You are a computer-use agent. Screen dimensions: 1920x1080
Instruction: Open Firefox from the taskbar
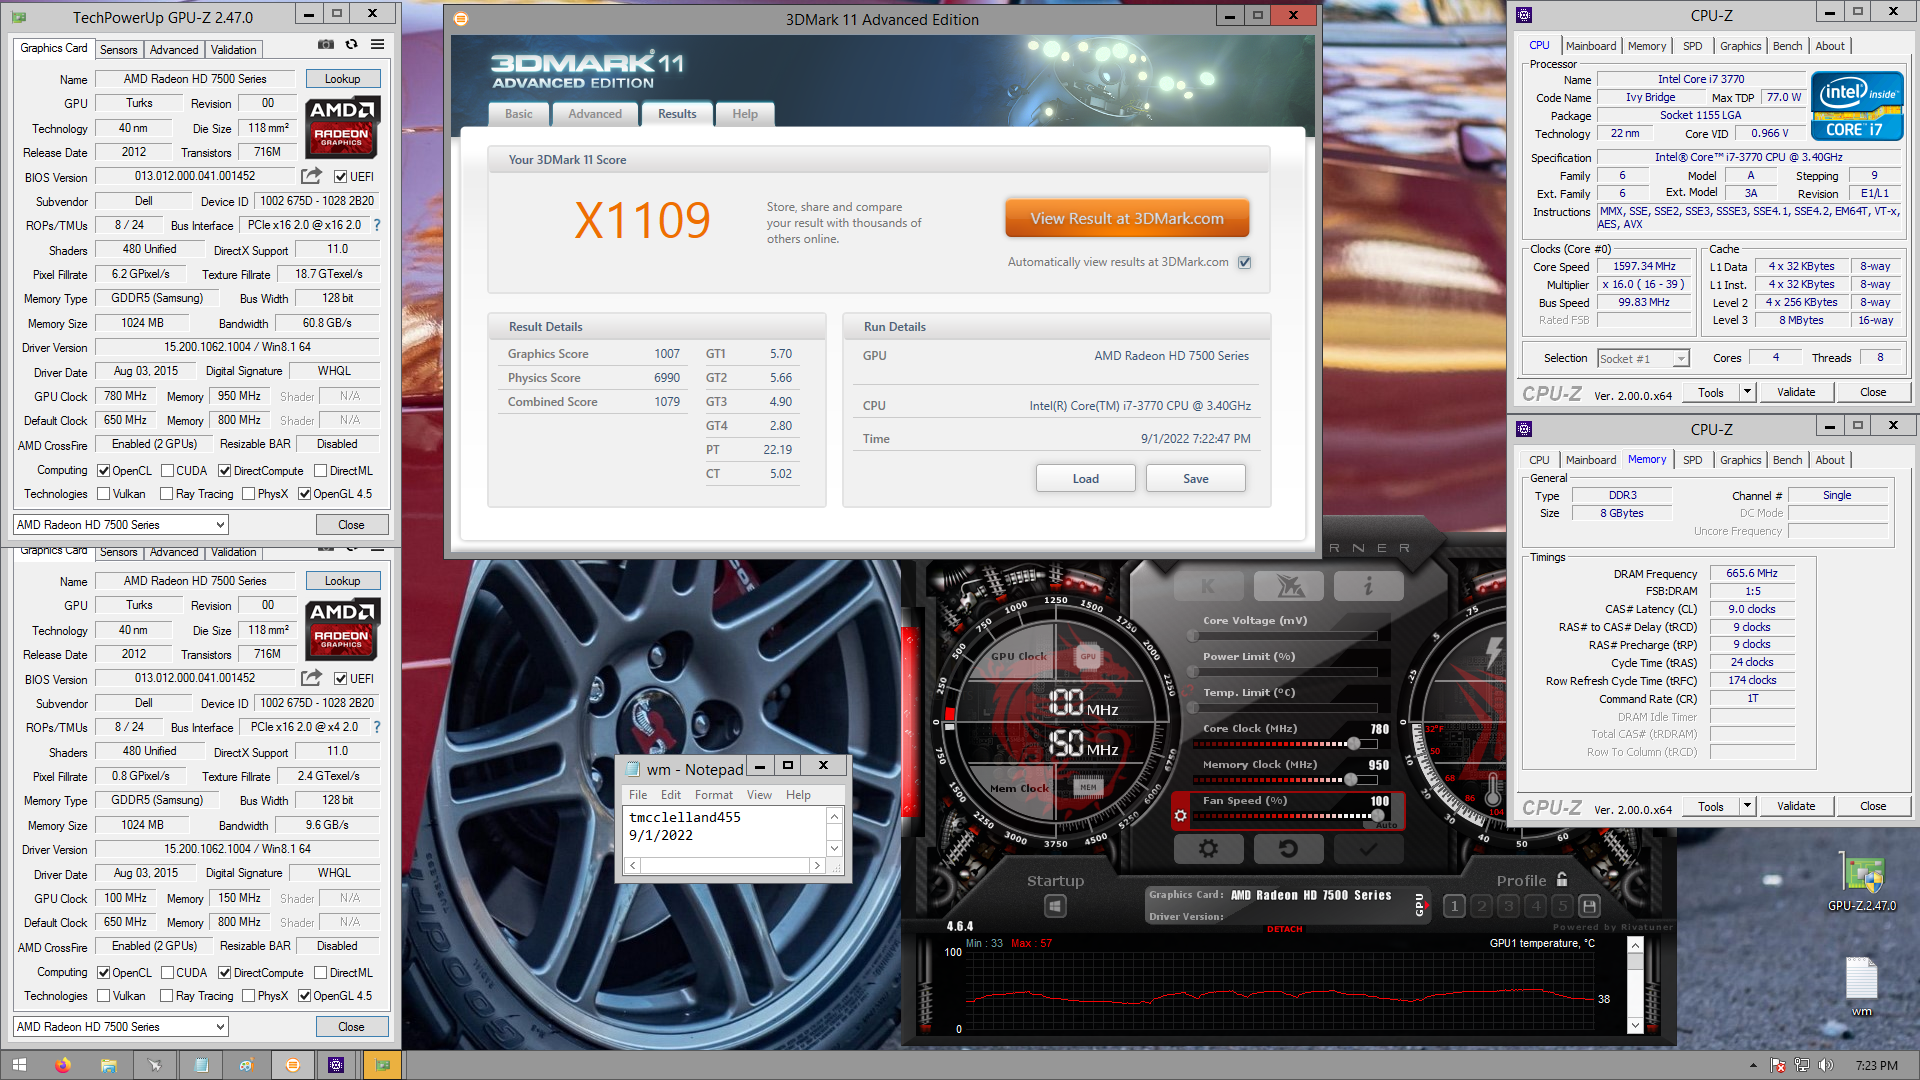click(x=63, y=1065)
